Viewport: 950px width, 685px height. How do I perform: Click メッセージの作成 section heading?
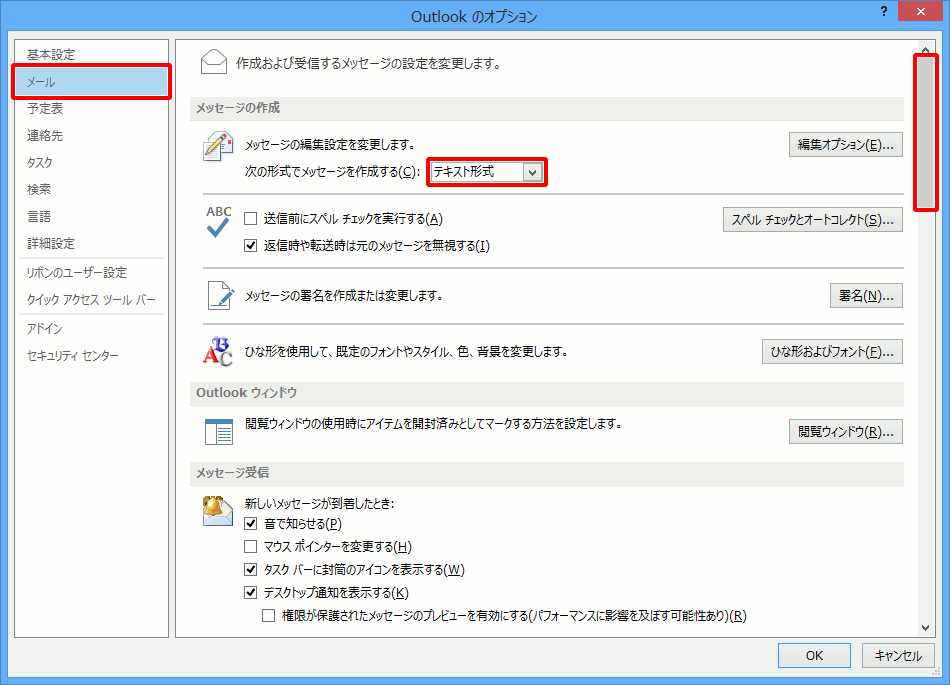pyautogui.click(x=238, y=108)
